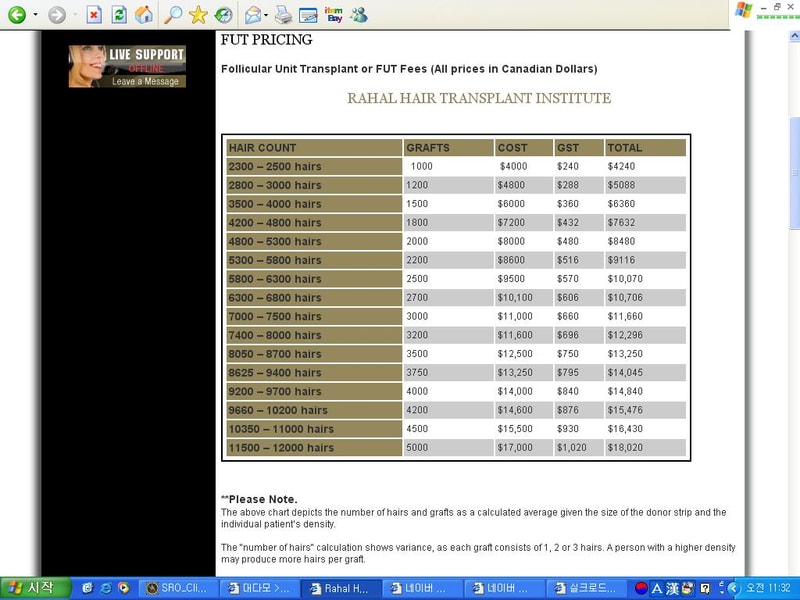800x600 pixels.
Task: Click the page vertical scrollbar thumb
Action: click(794, 173)
